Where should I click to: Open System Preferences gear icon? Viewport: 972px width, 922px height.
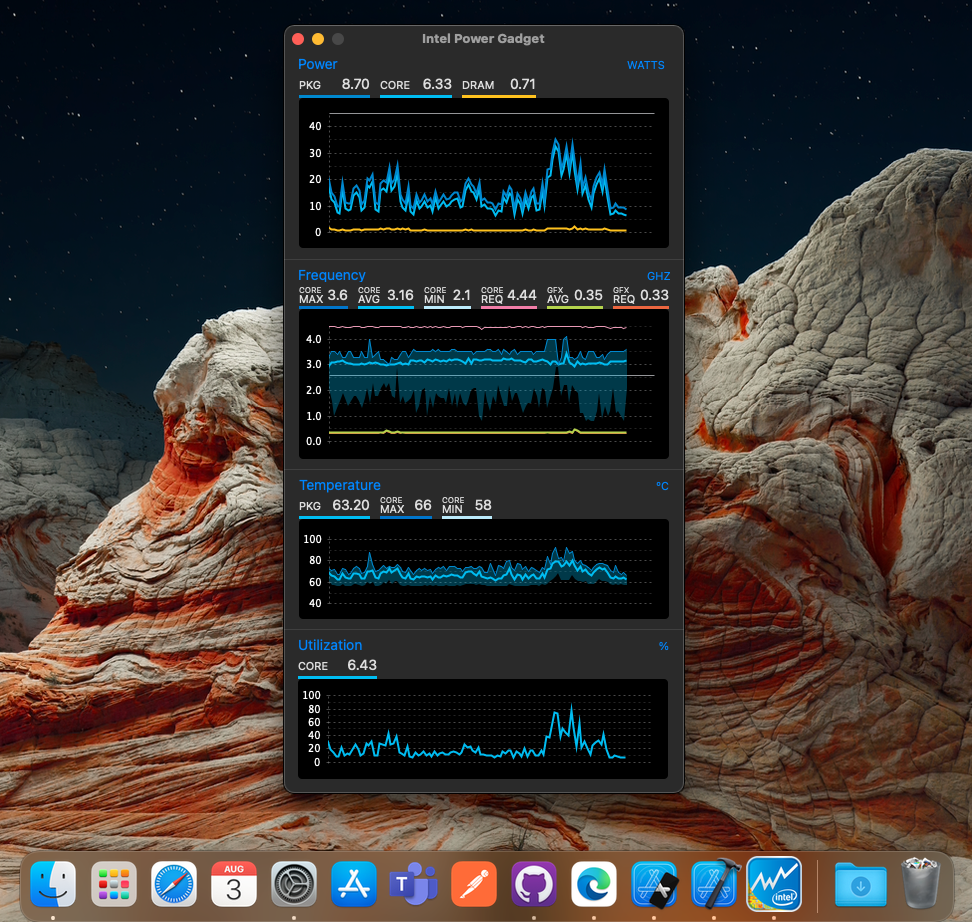(x=294, y=884)
